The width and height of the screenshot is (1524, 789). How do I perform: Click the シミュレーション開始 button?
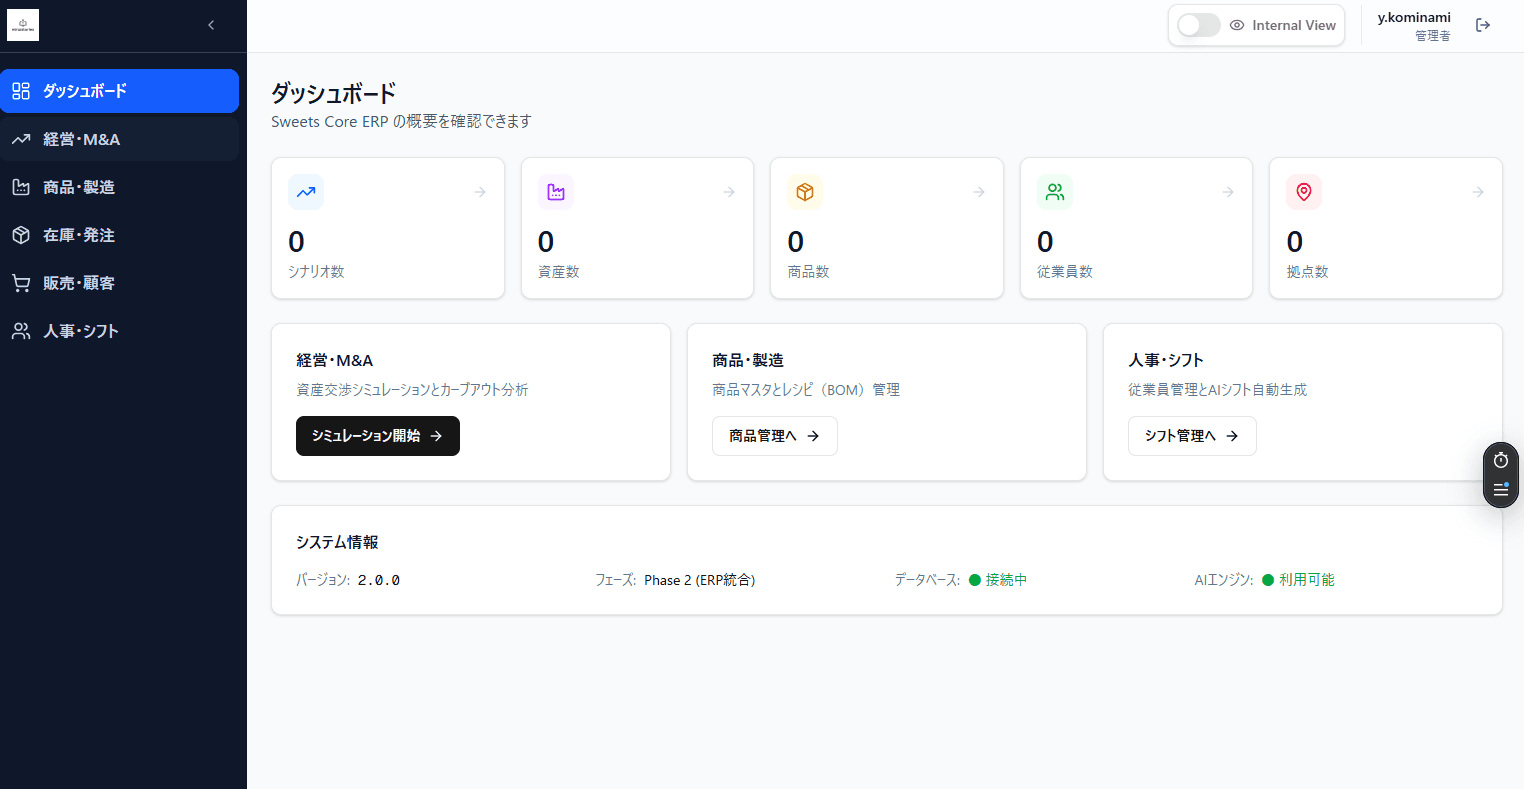click(x=377, y=436)
